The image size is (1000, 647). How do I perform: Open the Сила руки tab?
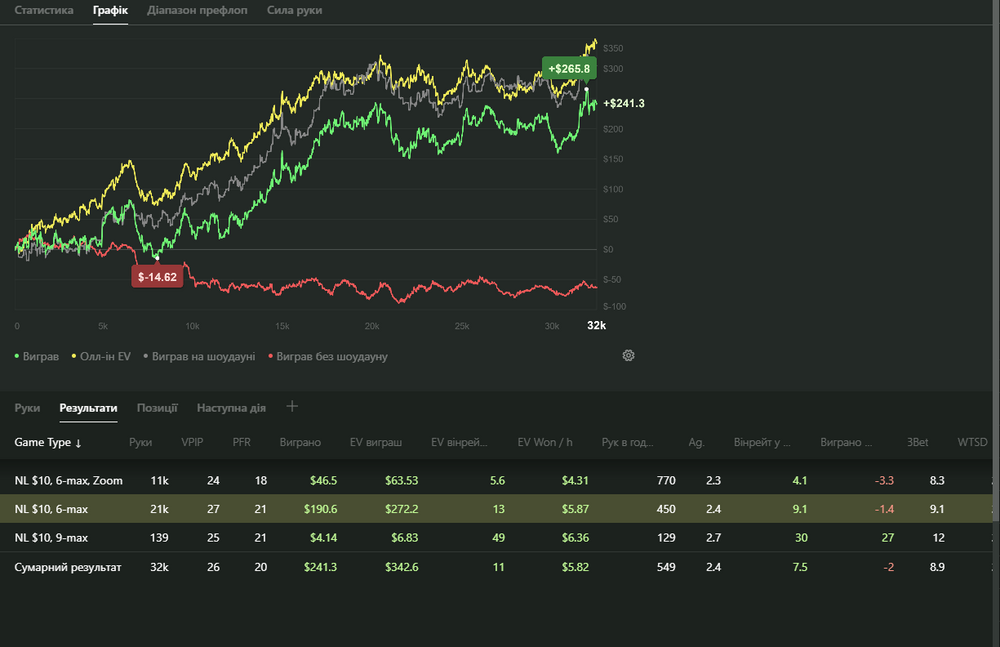[x=295, y=11]
